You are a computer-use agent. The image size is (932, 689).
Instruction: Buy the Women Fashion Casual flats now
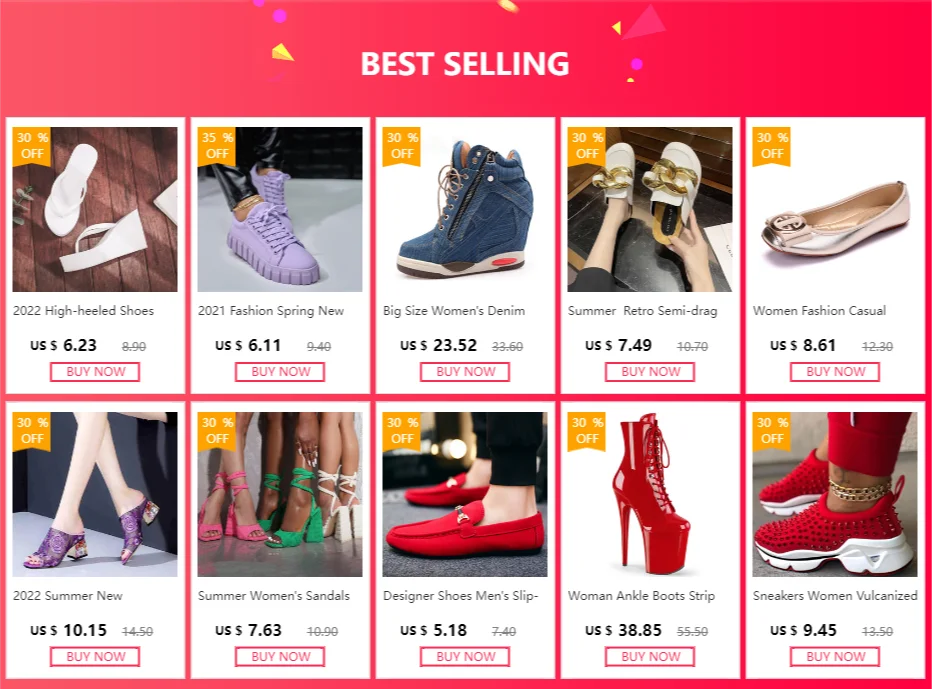point(835,372)
